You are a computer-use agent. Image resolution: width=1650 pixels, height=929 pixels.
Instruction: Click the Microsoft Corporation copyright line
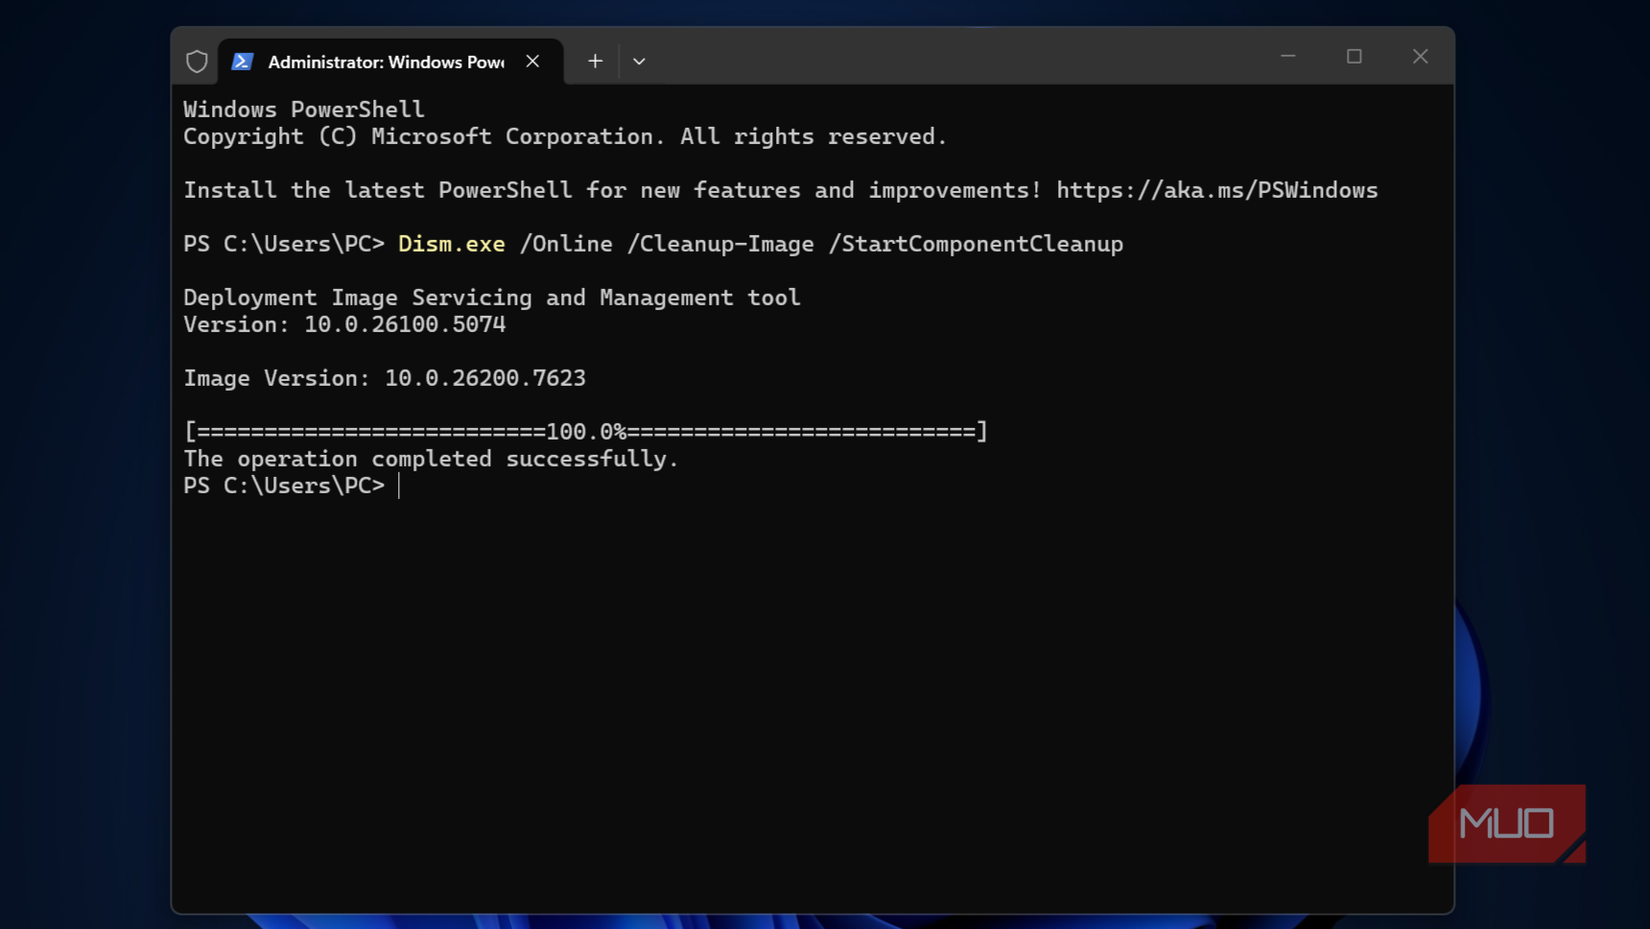click(x=565, y=137)
